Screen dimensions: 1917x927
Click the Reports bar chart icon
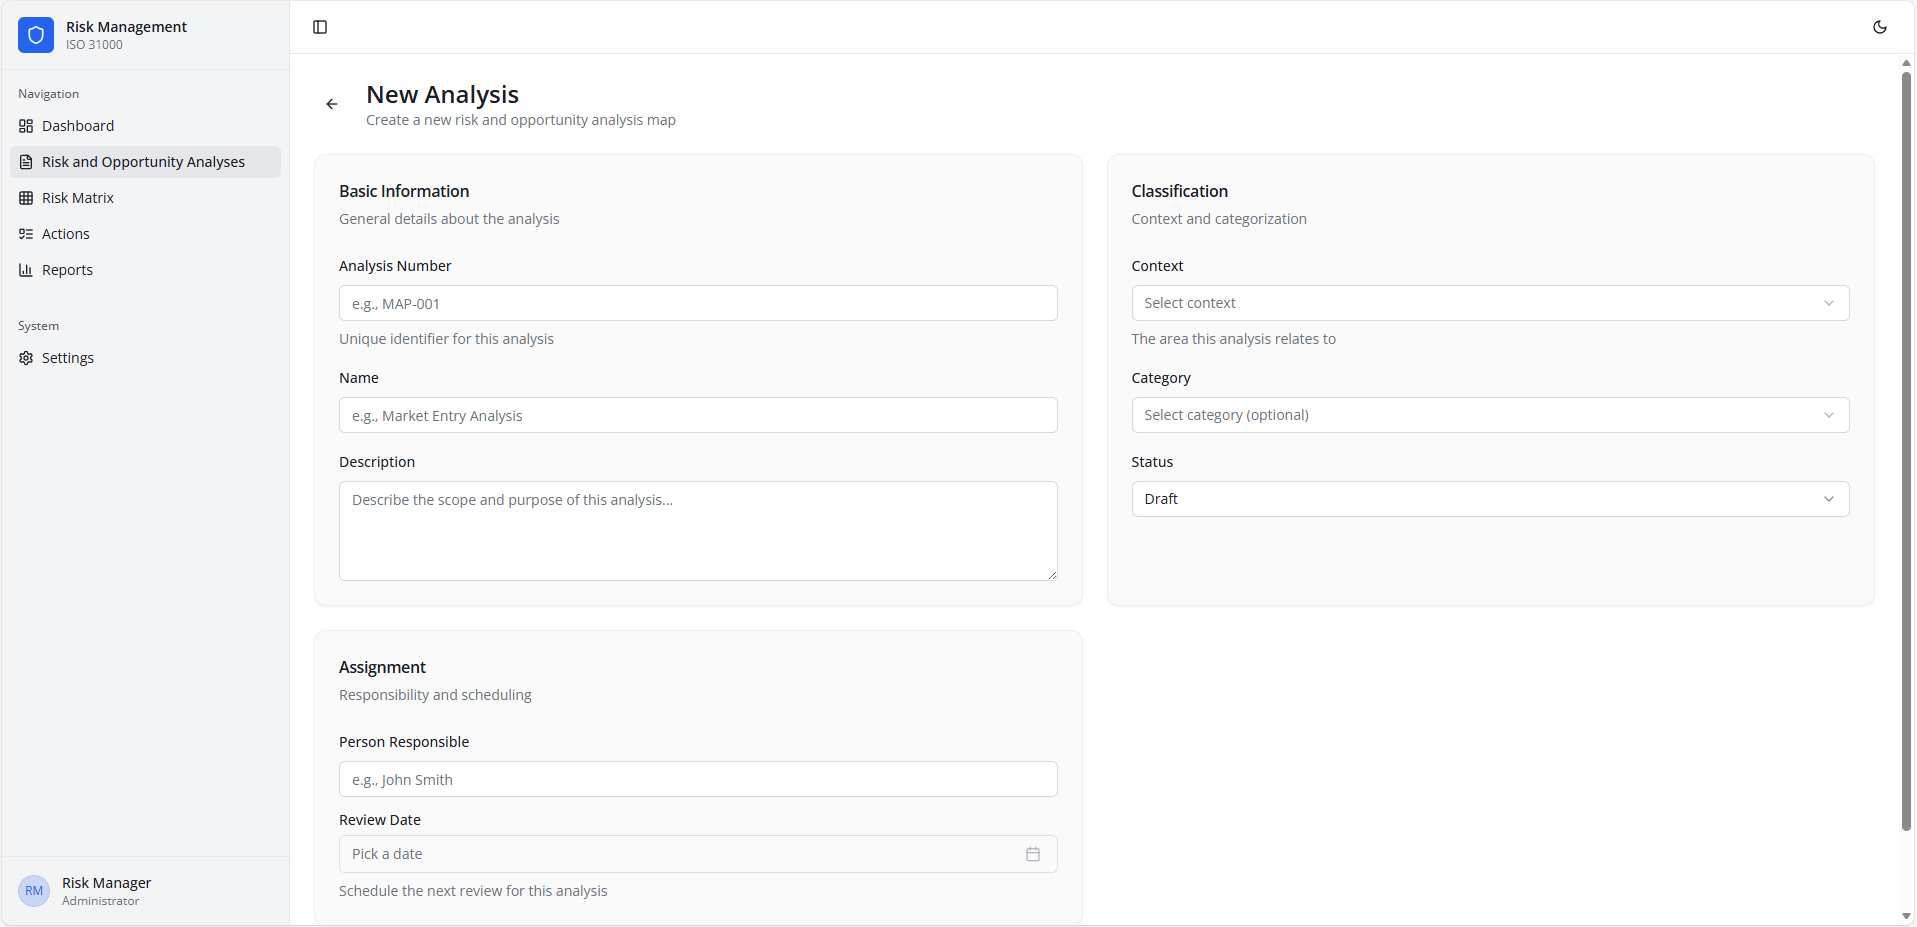click(25, 270)
